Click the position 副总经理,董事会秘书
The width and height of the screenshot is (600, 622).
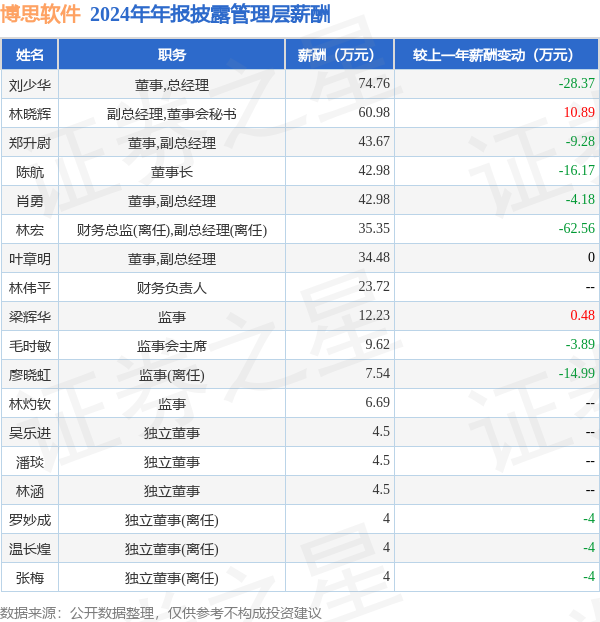172,114
